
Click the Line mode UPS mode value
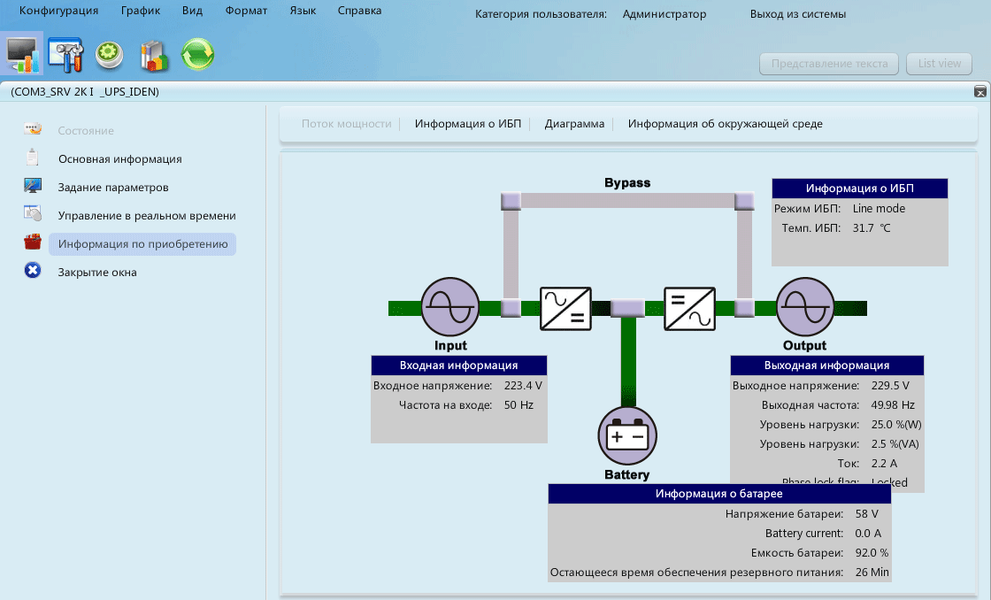879,209
